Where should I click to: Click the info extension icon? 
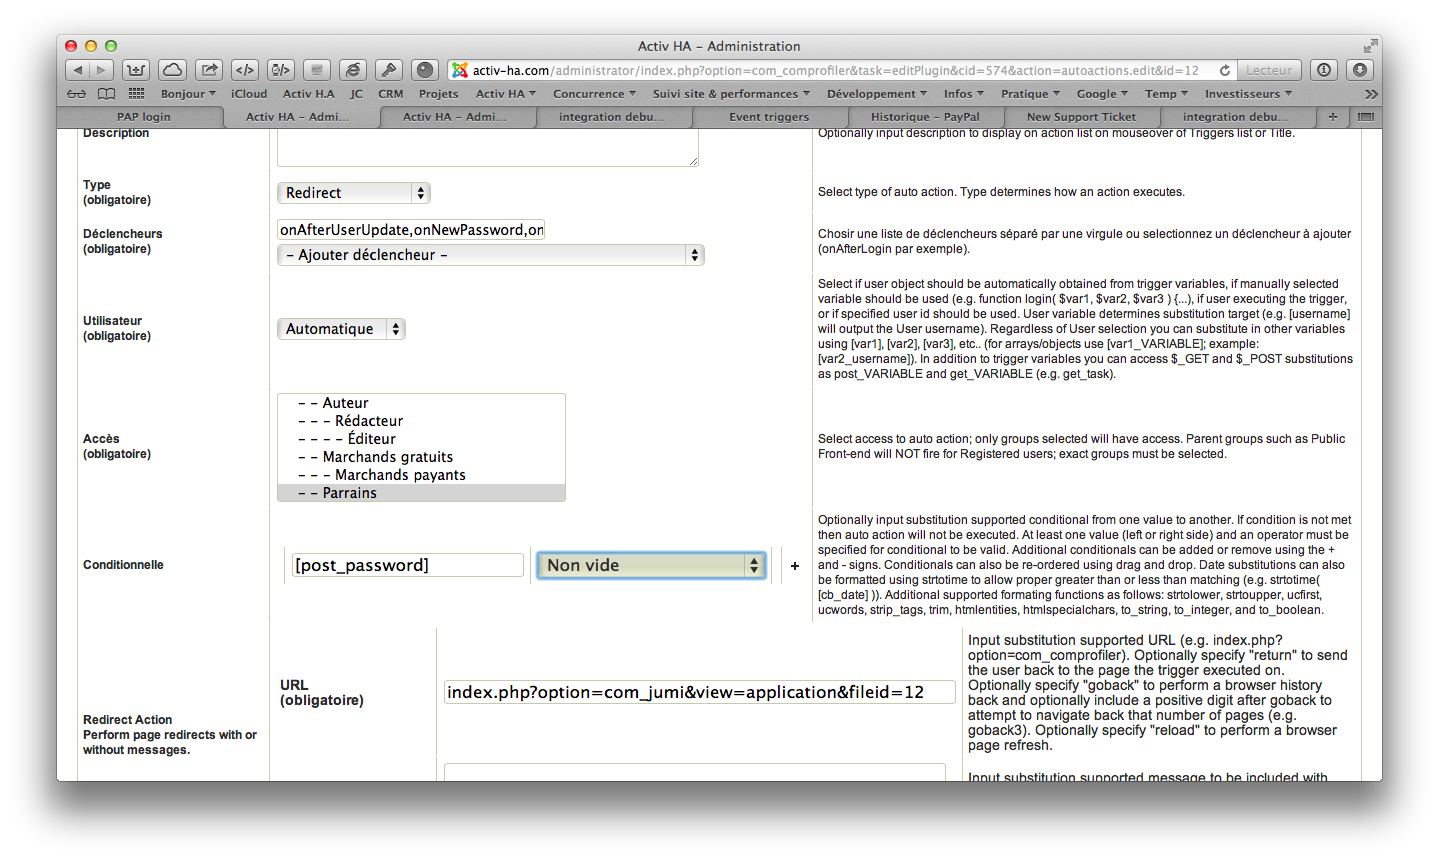click(1324, 70)
